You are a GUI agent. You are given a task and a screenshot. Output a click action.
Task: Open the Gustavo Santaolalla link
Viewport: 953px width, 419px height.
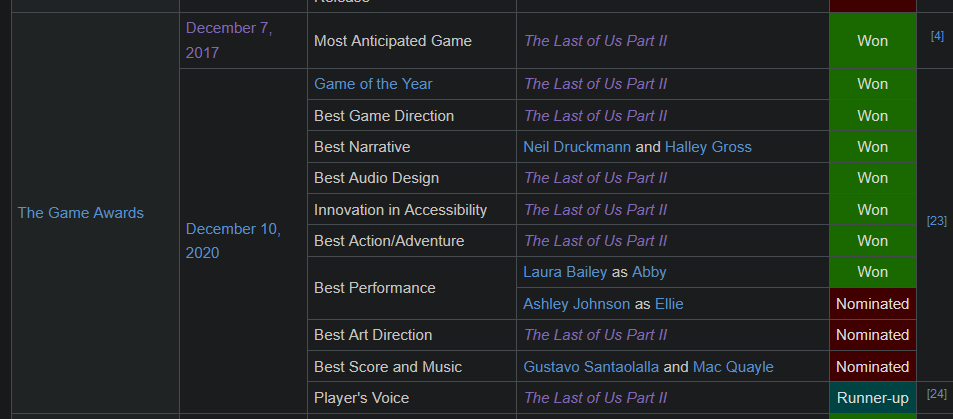tap(591, 367)
